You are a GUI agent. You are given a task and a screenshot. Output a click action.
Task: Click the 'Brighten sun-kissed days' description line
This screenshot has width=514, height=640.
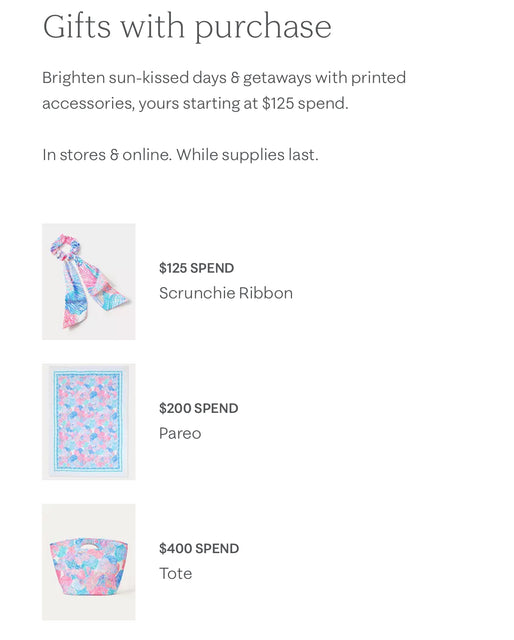(224, 78)
